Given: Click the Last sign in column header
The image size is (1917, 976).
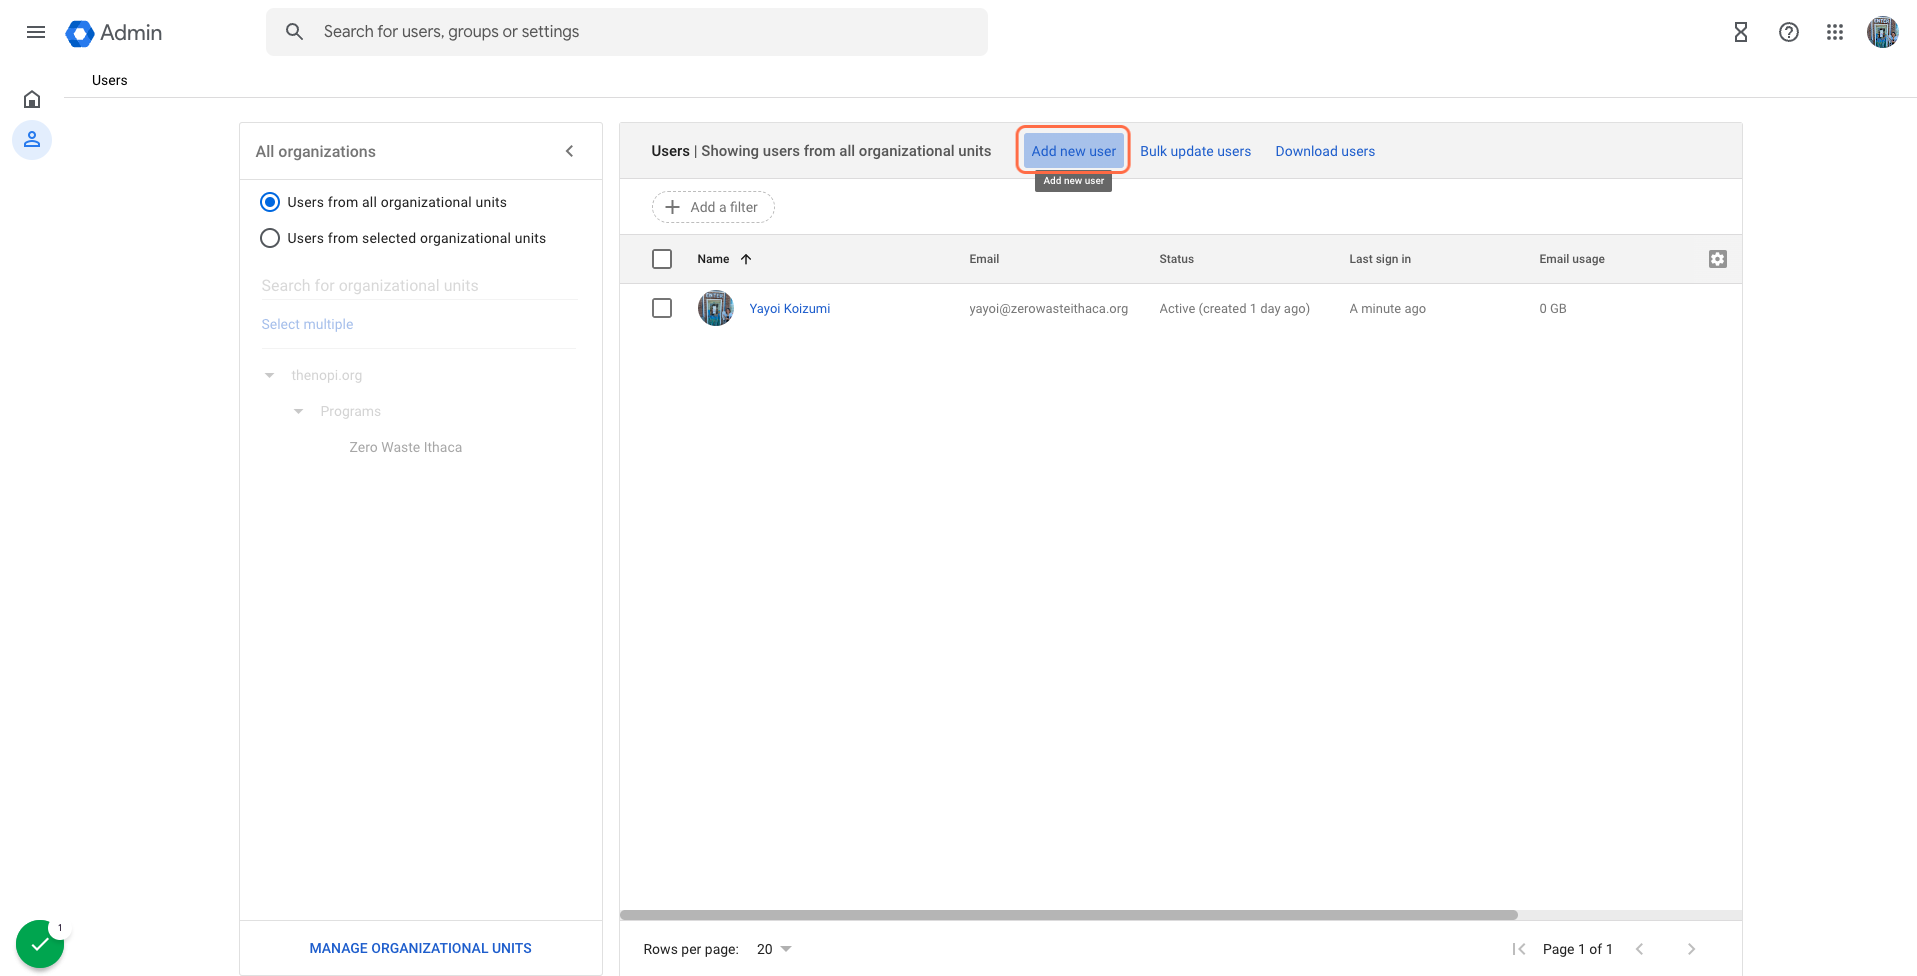Looking at the screenshot, I should [x=1380, y=259].
